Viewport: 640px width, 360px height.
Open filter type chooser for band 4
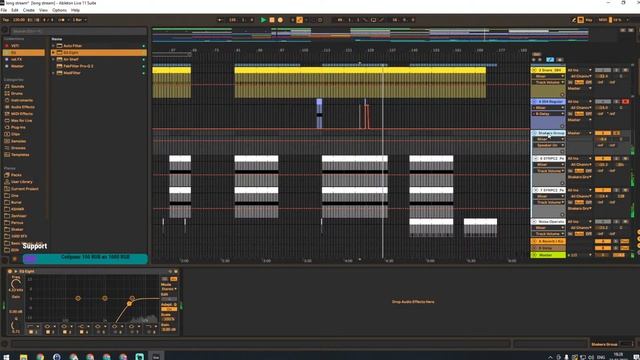[x=83, y=326]
